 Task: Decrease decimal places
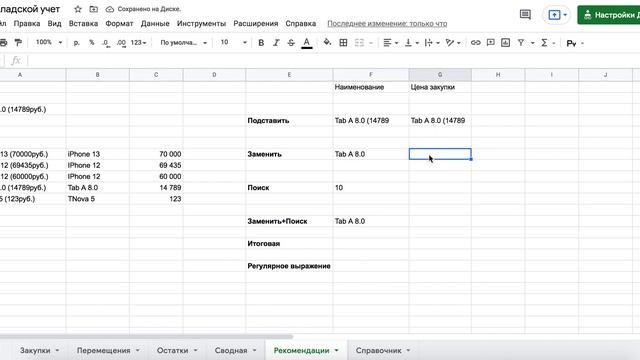(106, 42)
